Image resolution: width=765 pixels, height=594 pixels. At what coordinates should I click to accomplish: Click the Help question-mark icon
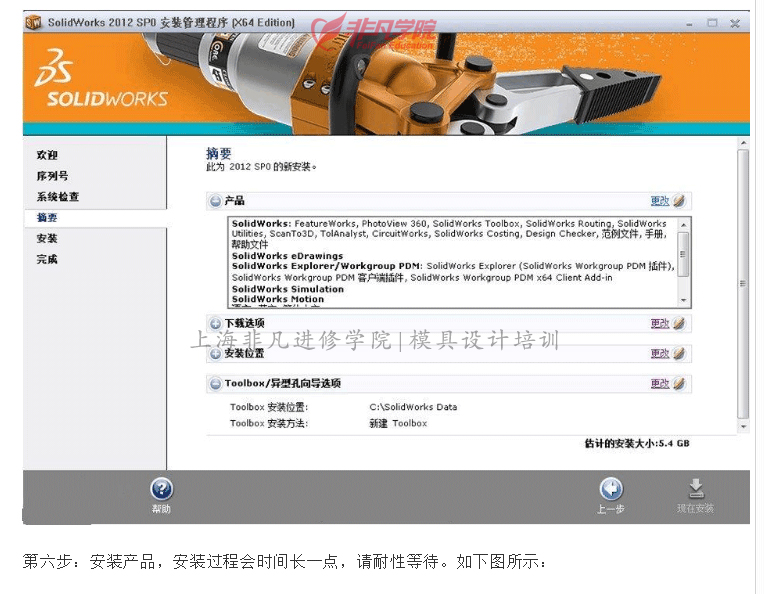pos(161,488)
